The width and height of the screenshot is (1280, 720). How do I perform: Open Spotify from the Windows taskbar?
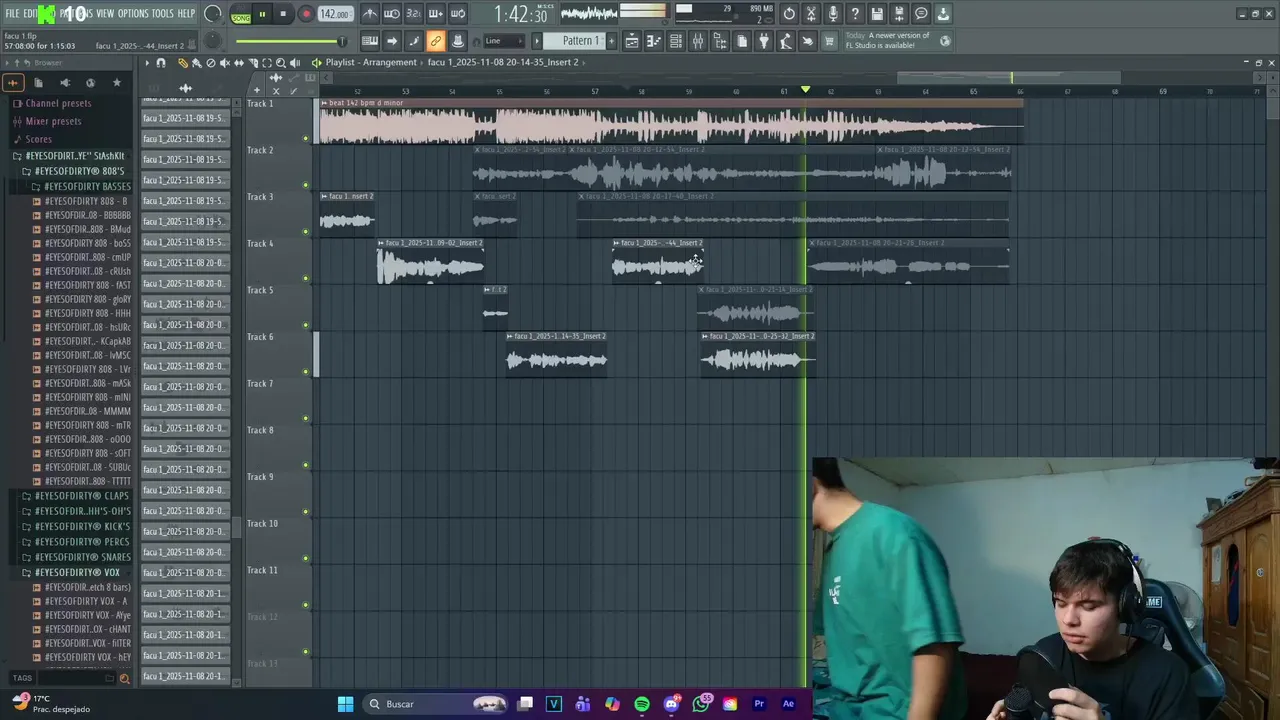pyautogui.click(x=642, y=704)
